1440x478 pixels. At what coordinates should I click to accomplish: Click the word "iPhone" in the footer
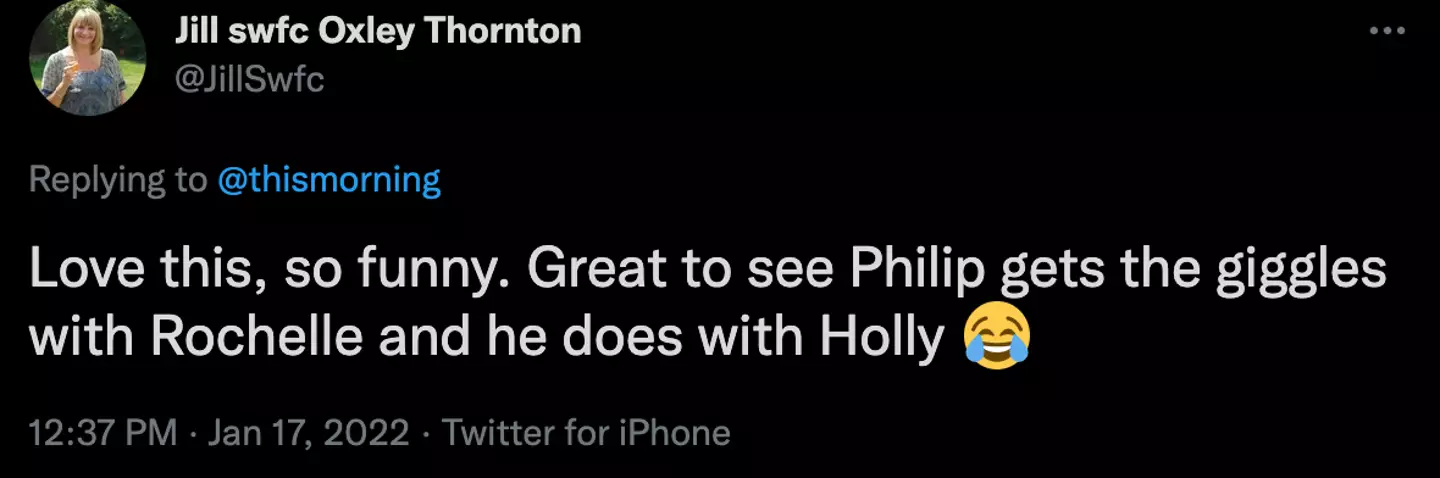(x=676, y=433)
